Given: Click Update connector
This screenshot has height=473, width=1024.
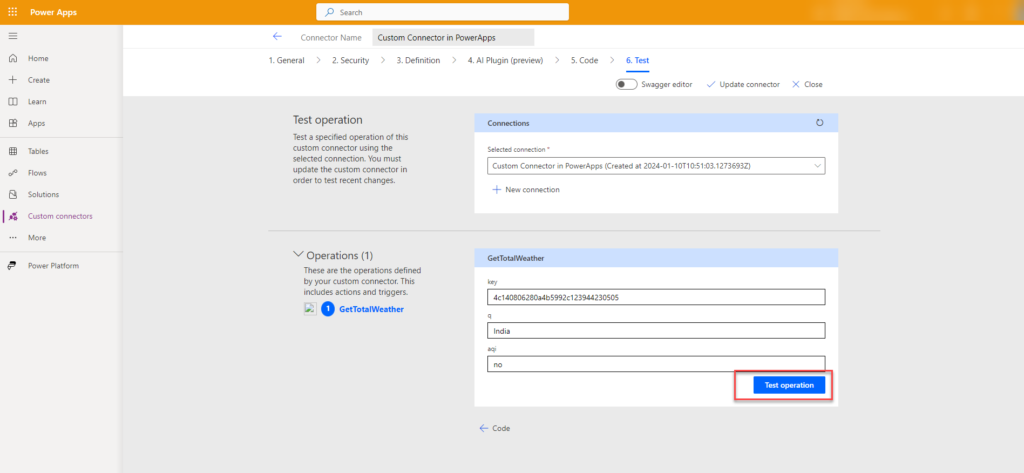Looking at the screenshot, I should coord(743,85).
